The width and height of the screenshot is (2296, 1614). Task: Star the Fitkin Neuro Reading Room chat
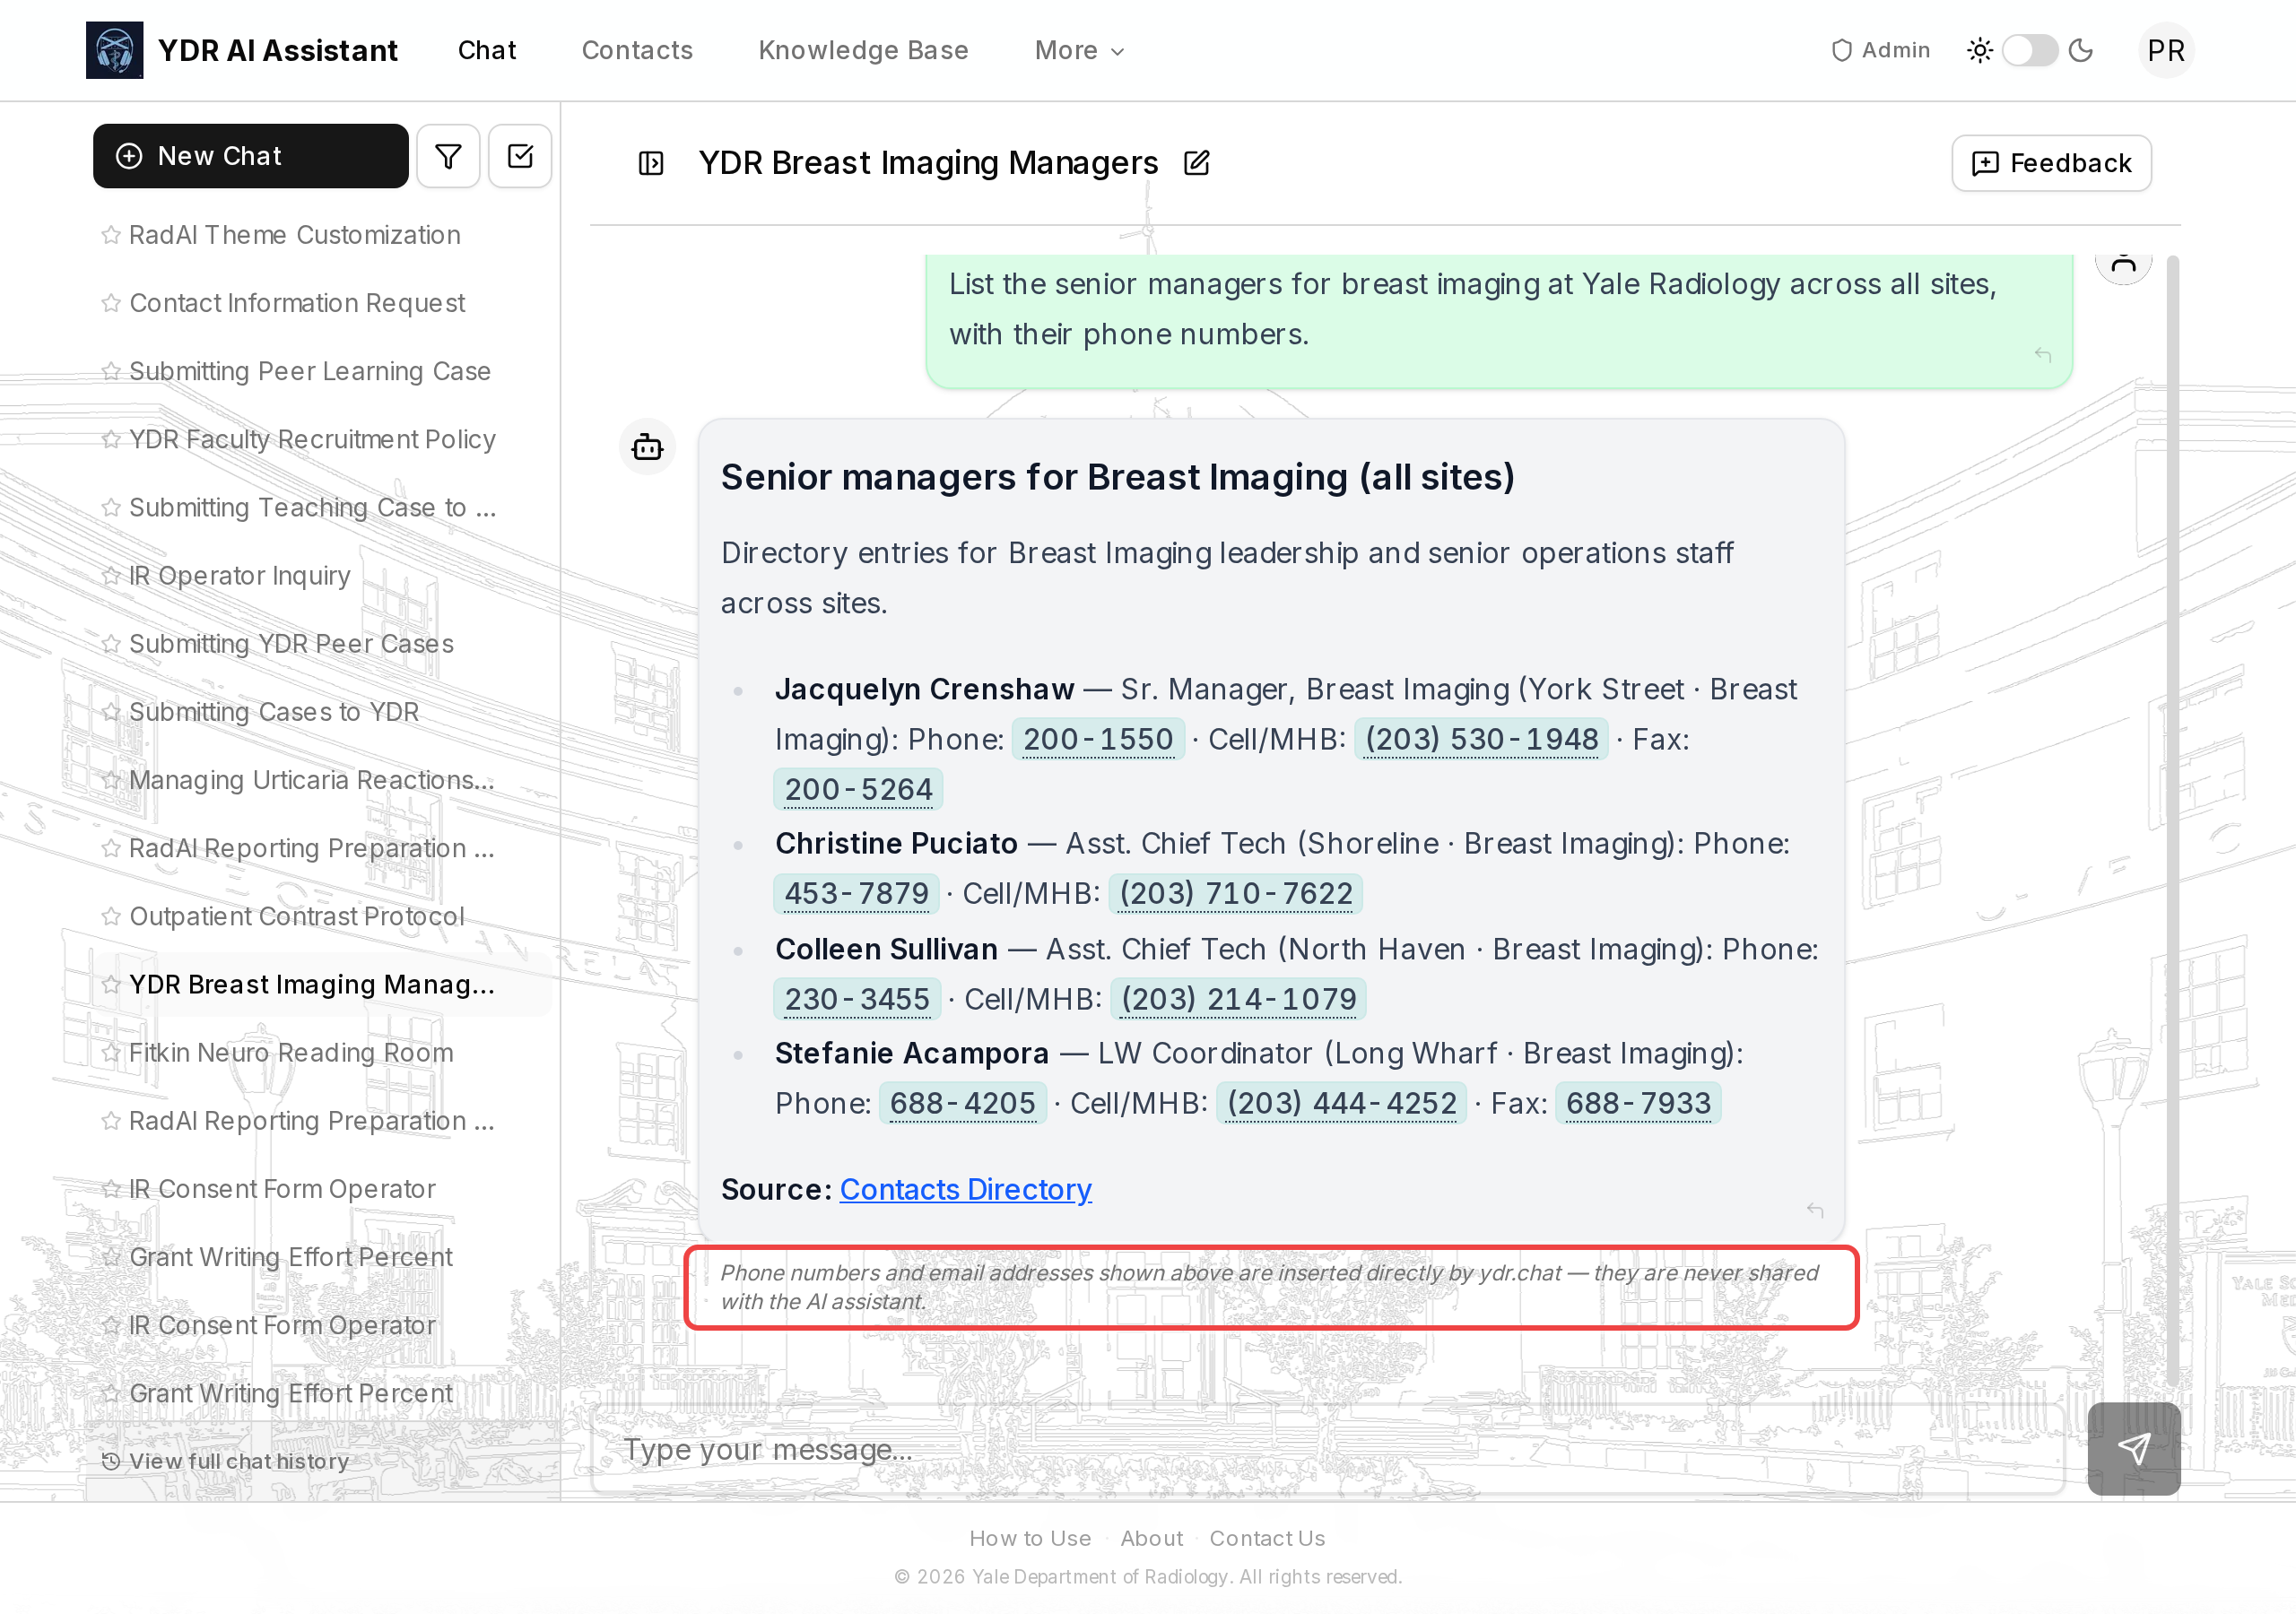111,1053
